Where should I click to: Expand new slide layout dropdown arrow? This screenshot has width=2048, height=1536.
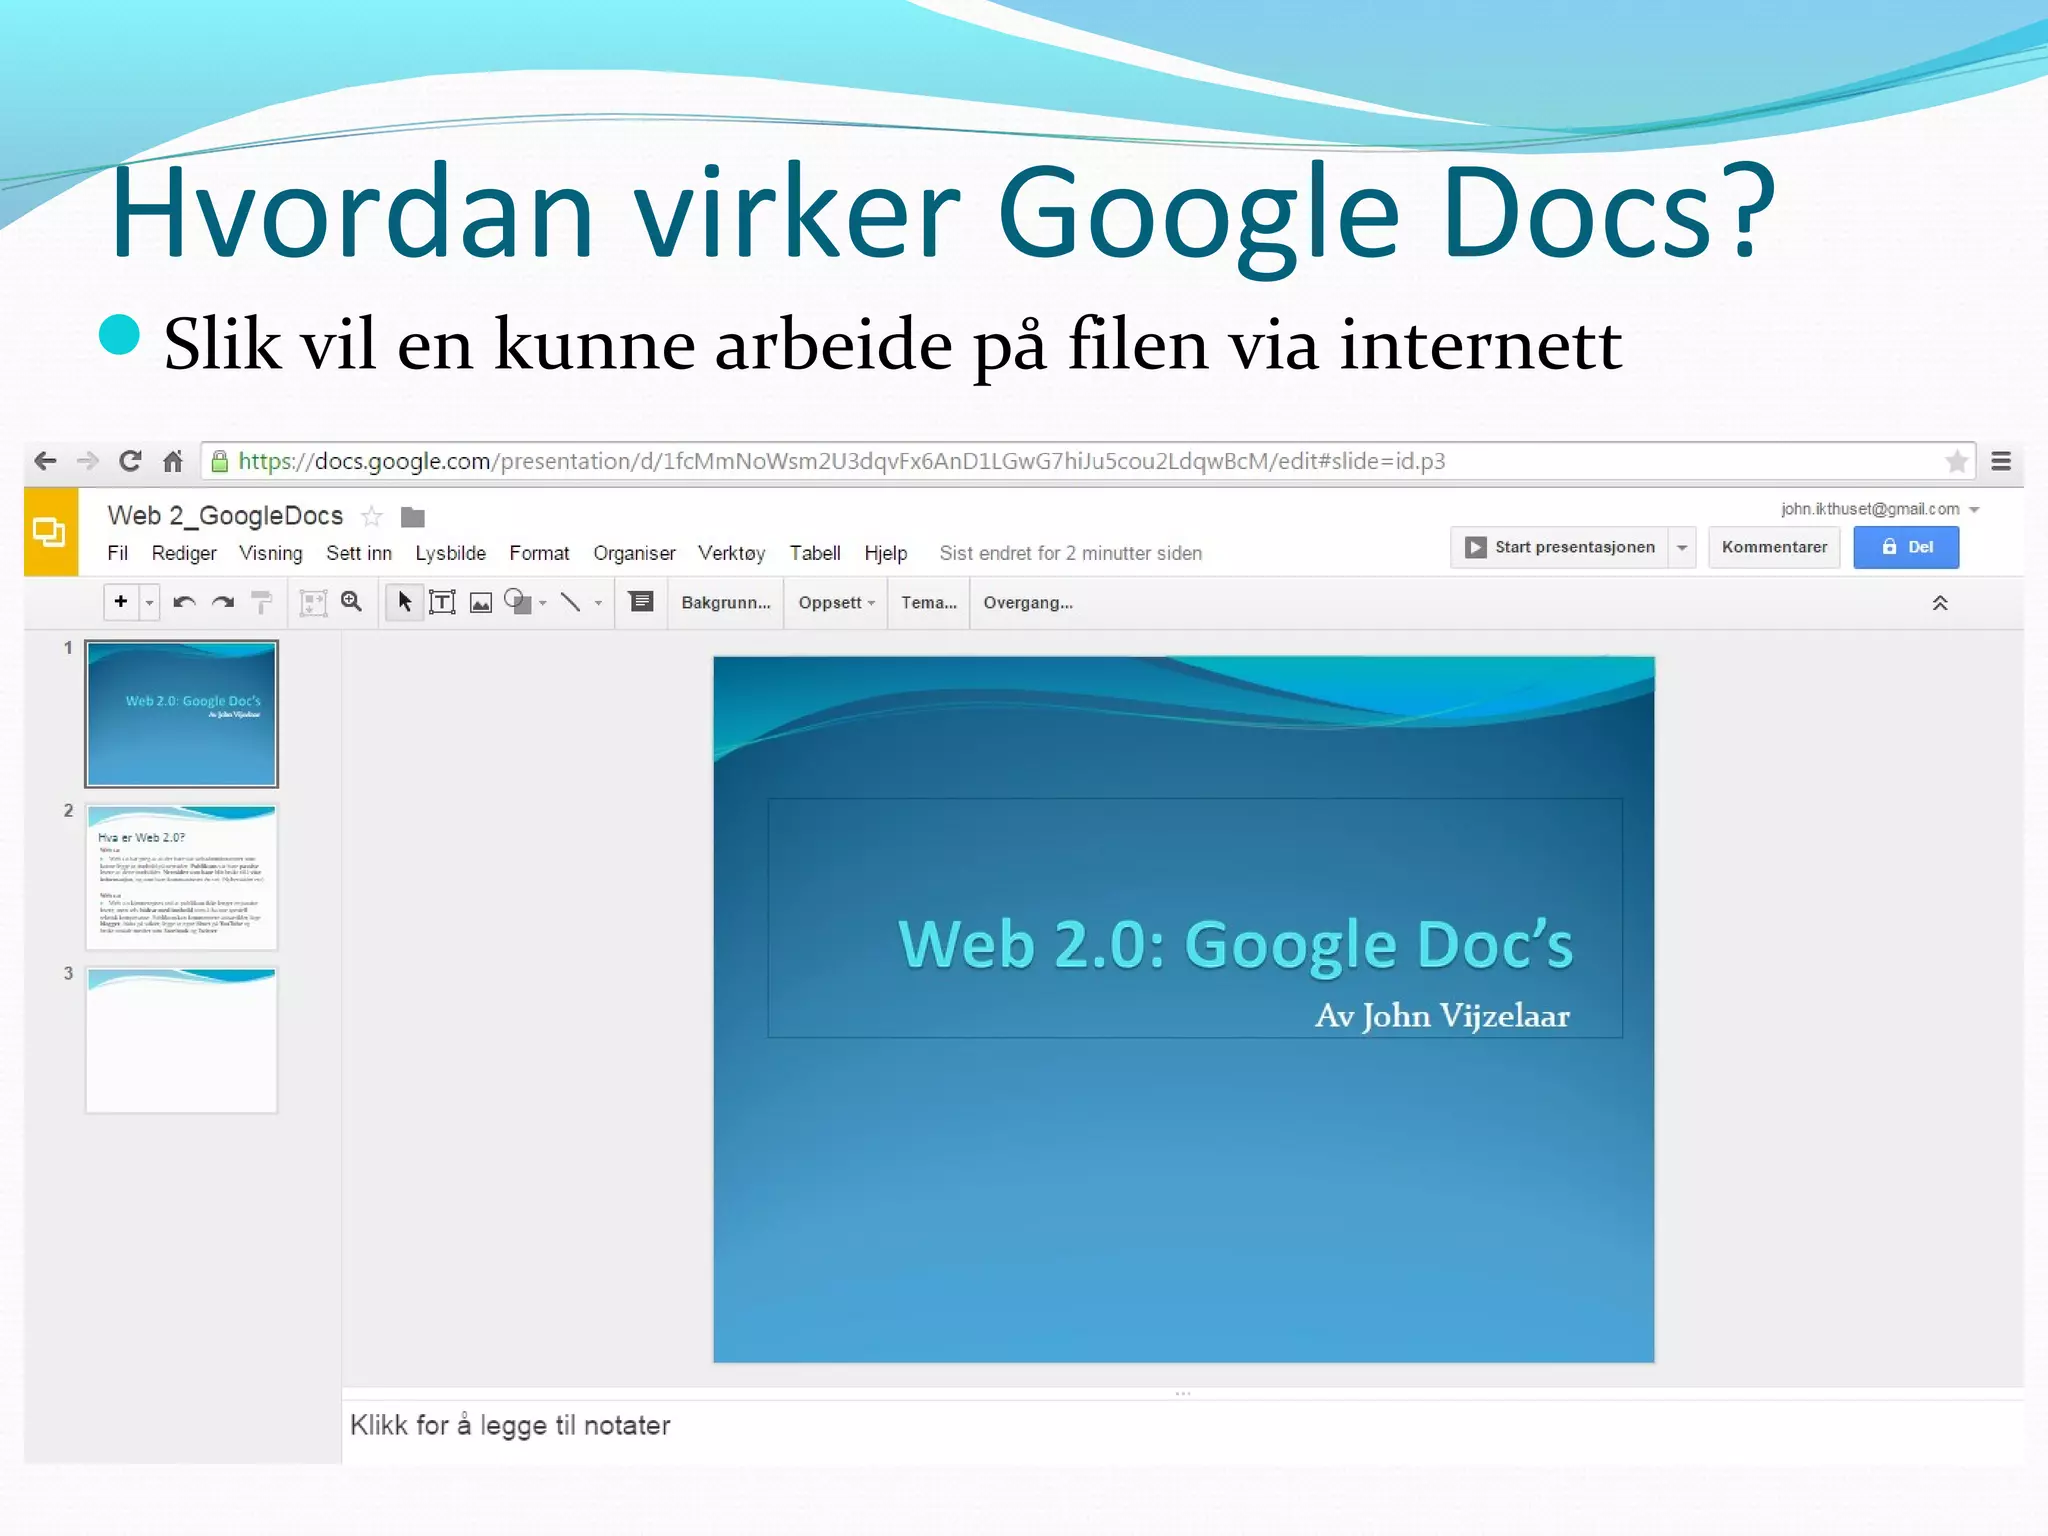[x=149, y=603]
